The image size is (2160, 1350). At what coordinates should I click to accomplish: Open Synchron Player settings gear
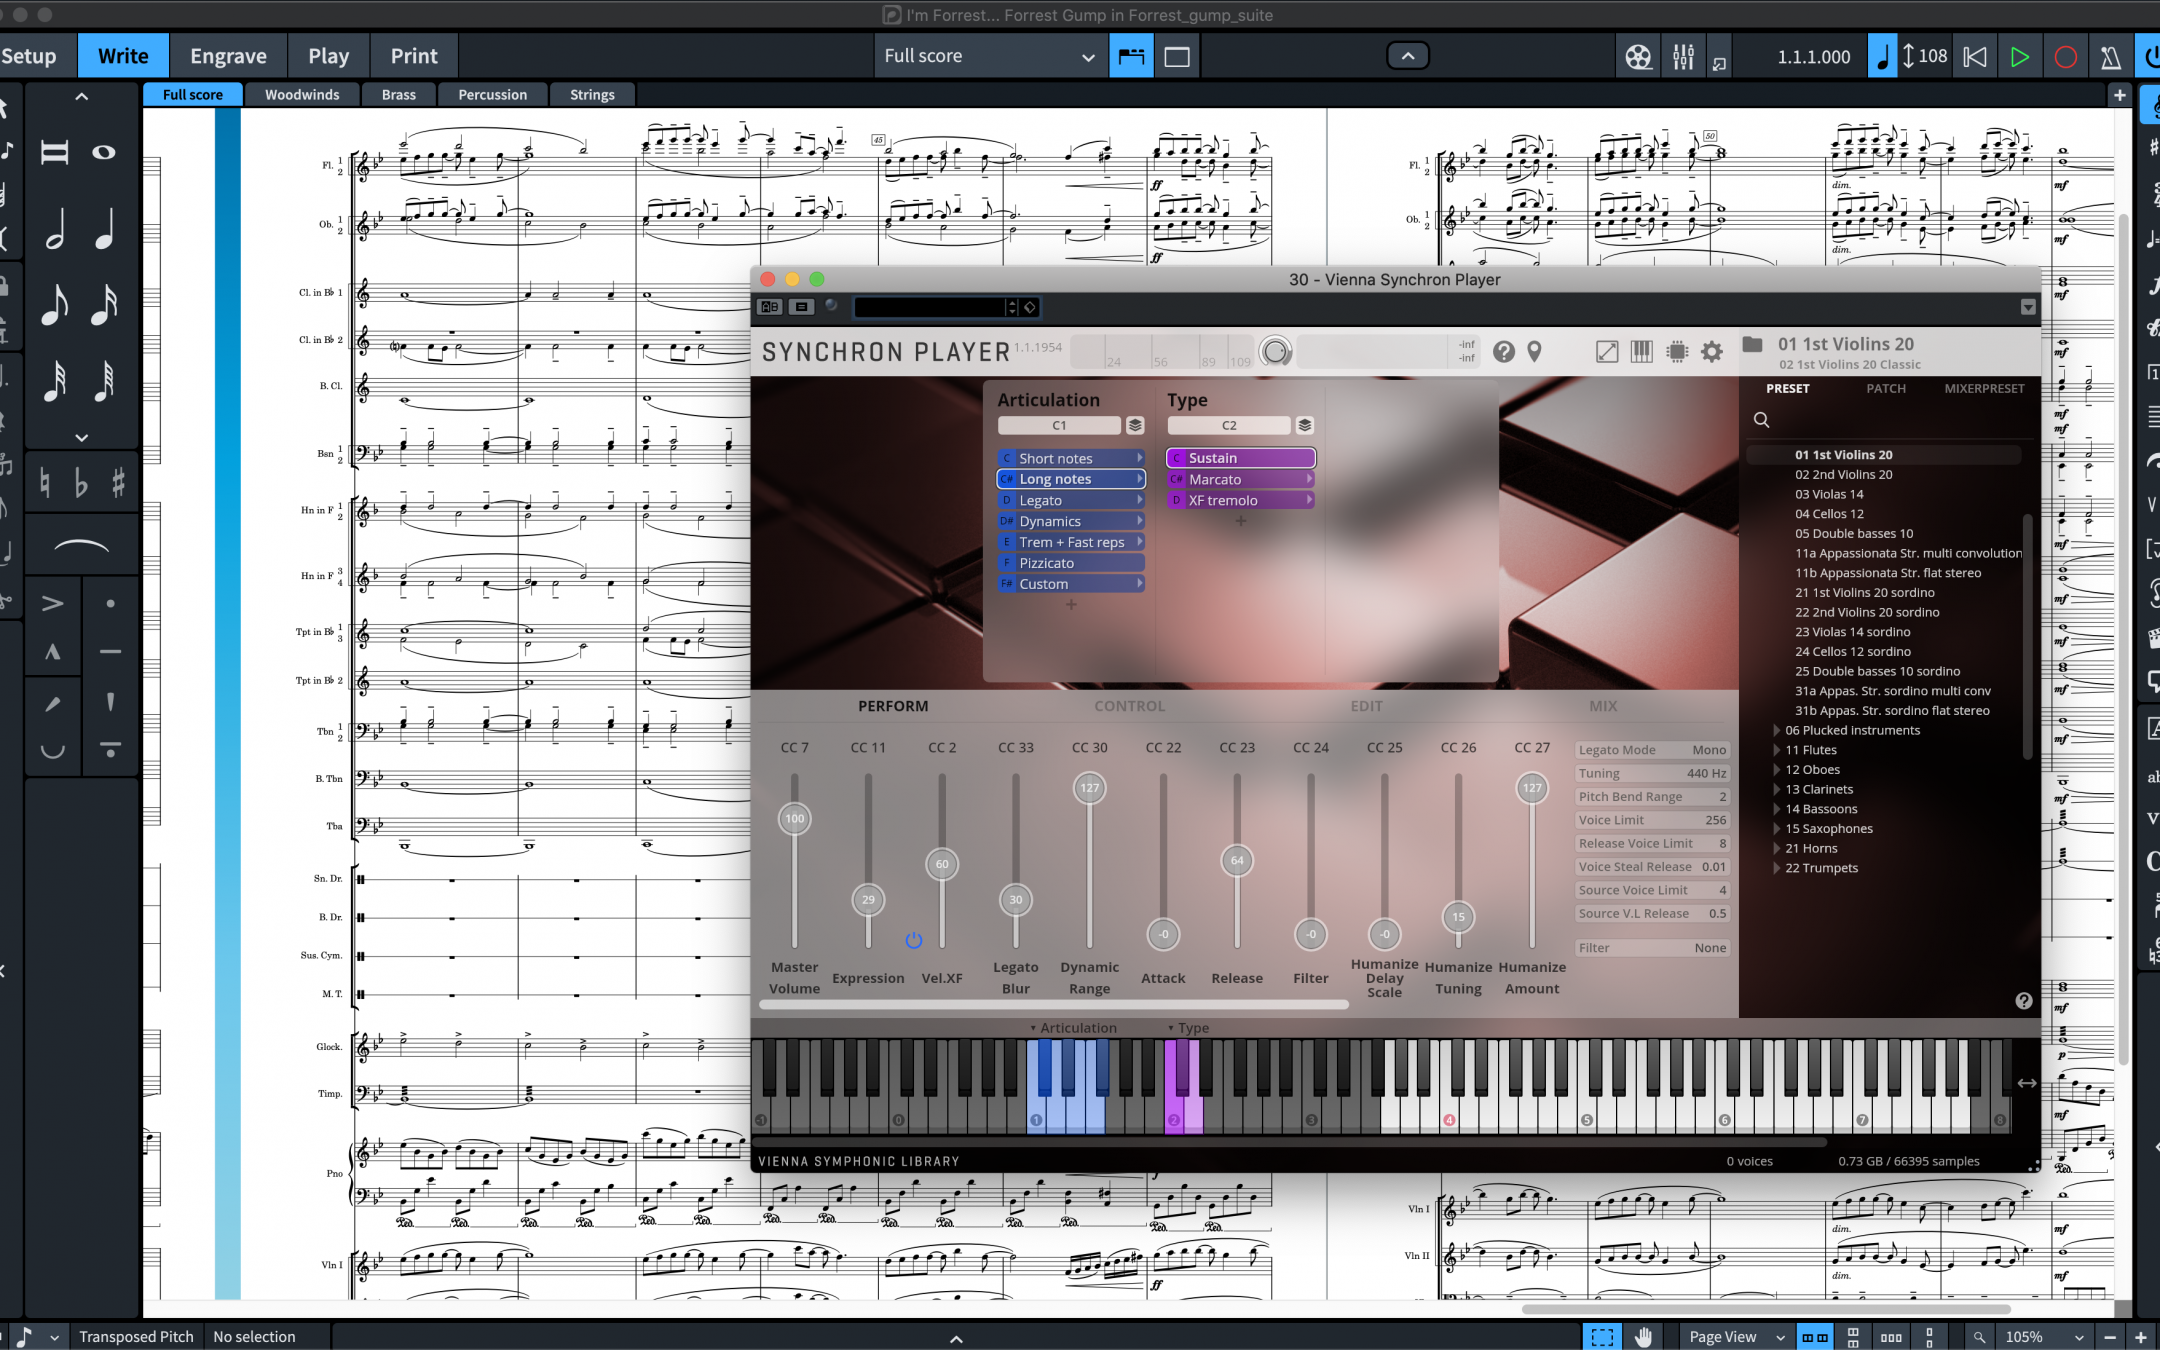coord(1712,352)
